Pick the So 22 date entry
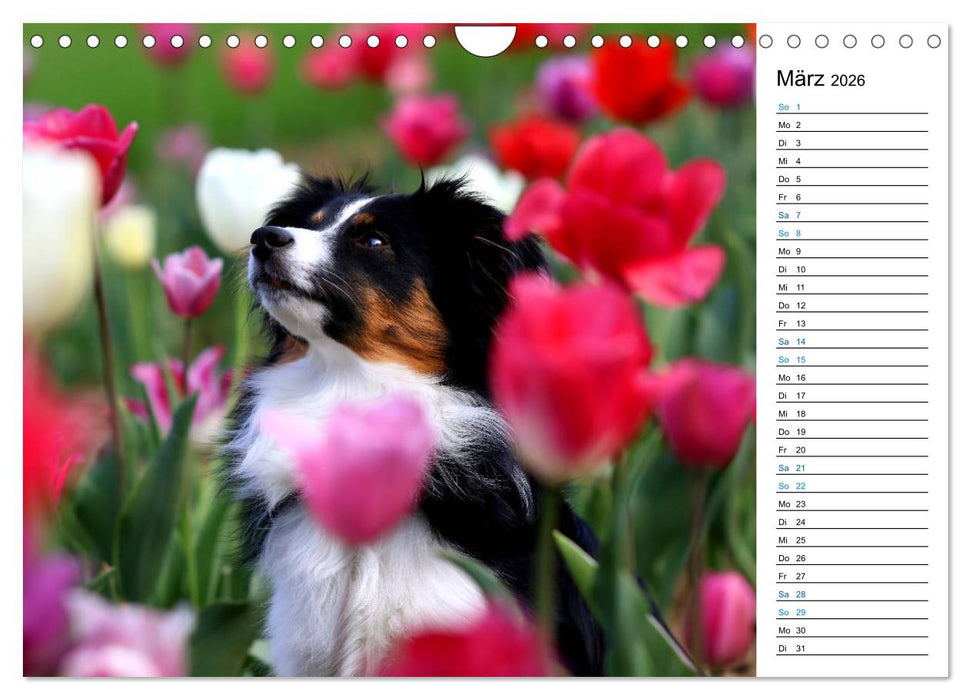This screenshot has height=700, width=971. [851, 485]
